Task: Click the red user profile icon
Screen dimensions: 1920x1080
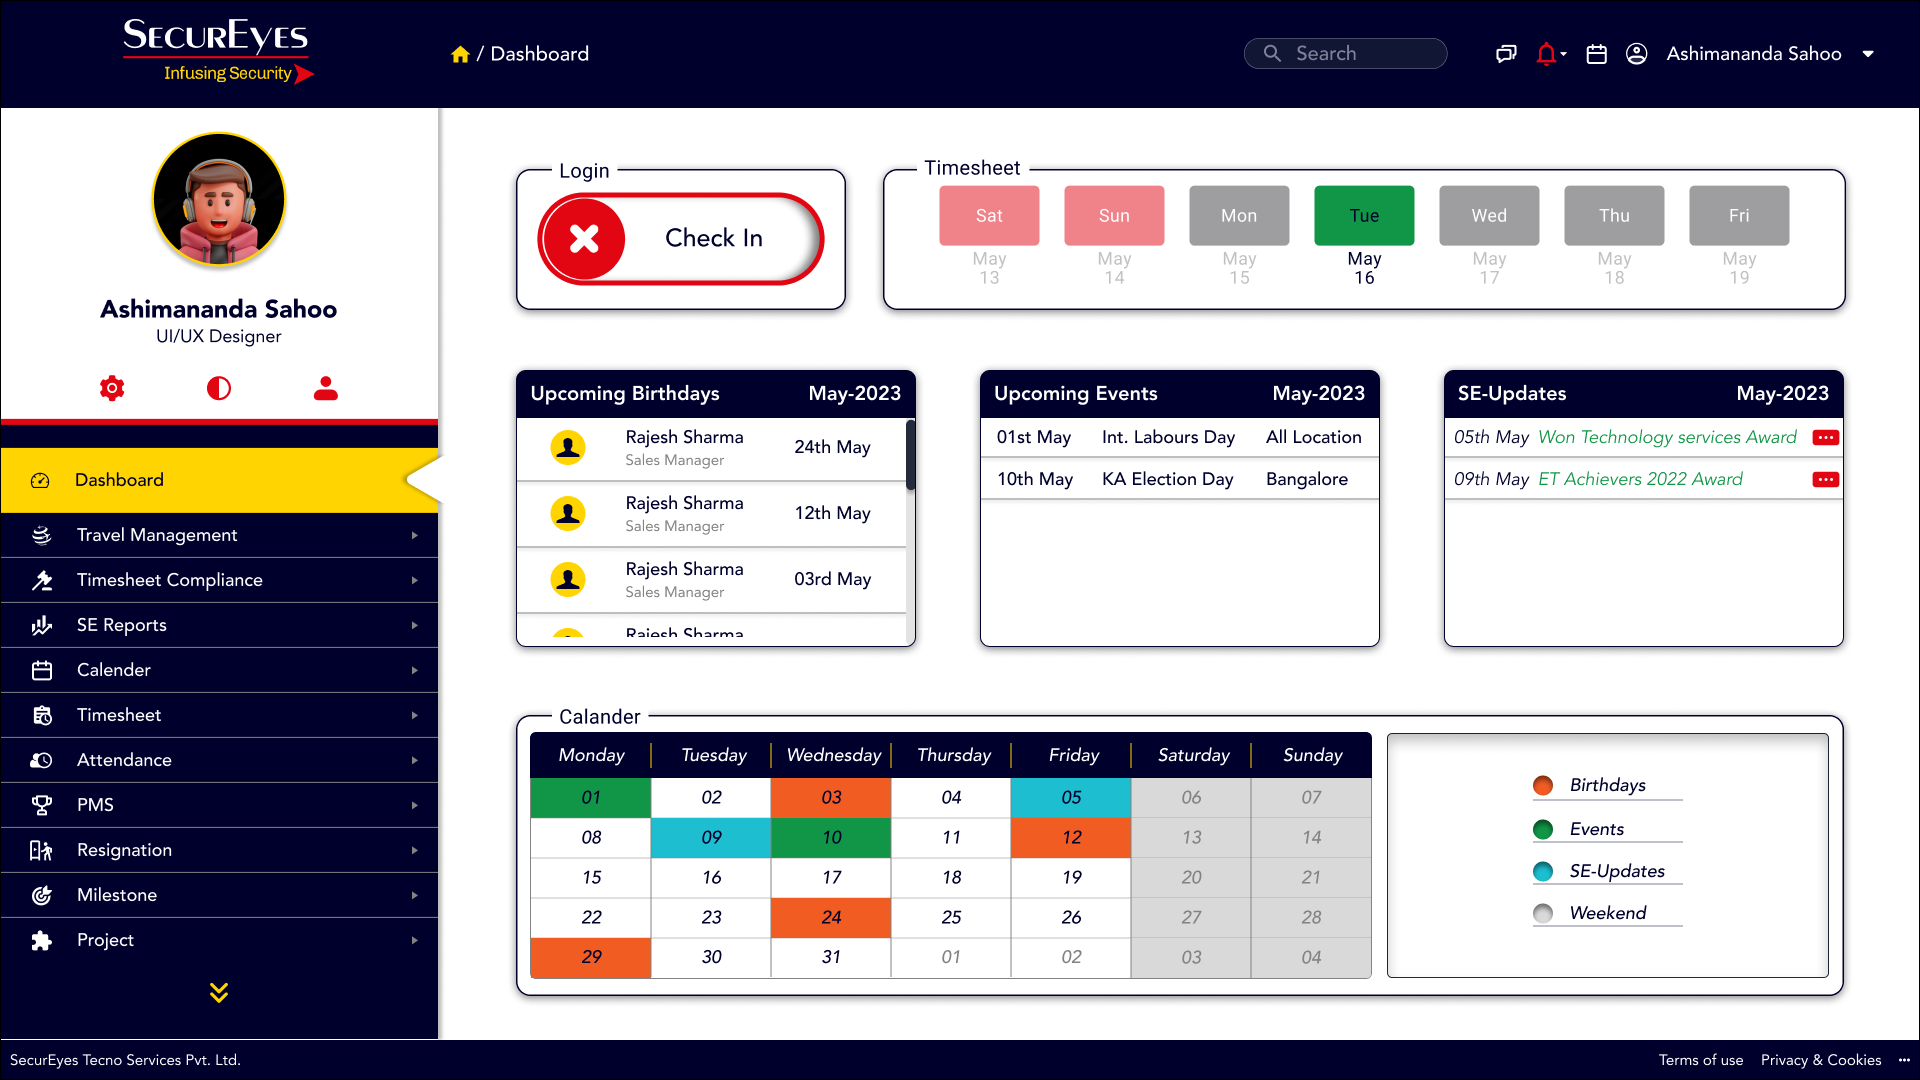Action: tap(326, 388)
